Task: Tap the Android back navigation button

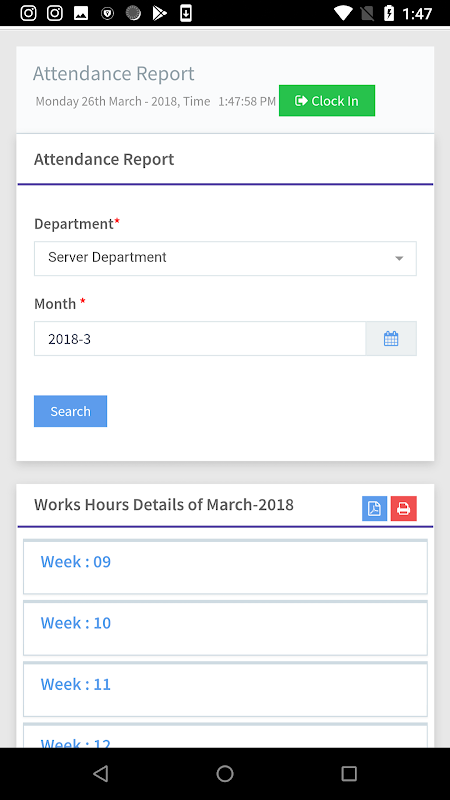Action: click(101, 773)
